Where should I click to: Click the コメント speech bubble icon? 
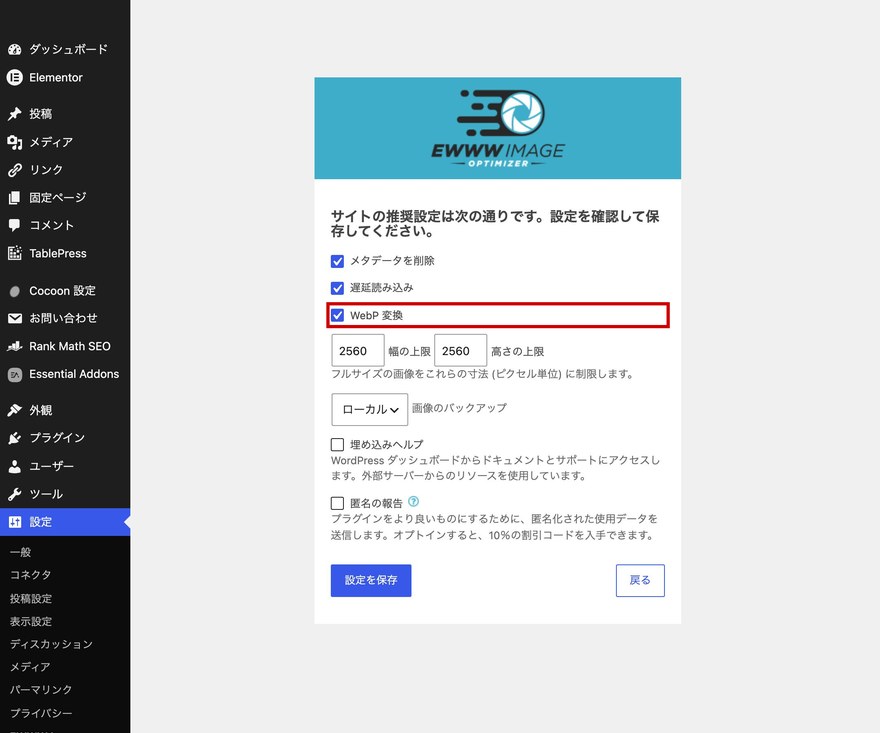coord(15,225)
